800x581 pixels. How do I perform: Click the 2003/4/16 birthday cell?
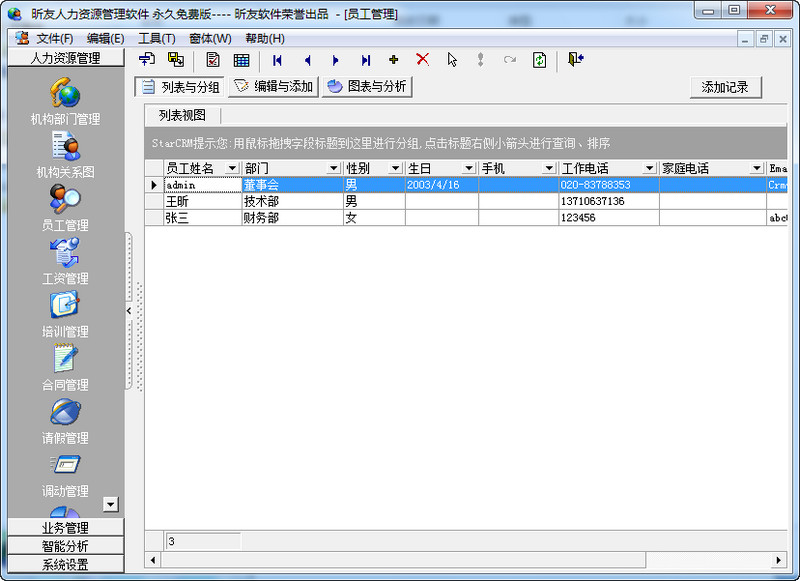[442, 185]
